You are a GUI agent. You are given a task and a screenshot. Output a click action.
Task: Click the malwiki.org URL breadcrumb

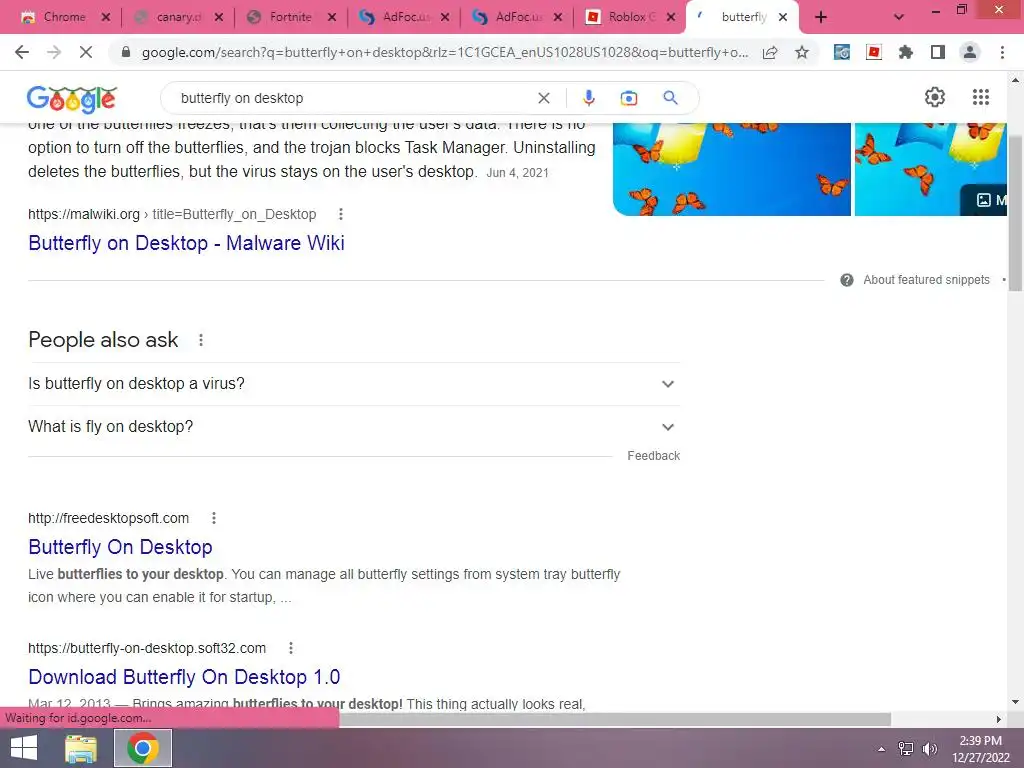tap(172, 214)
